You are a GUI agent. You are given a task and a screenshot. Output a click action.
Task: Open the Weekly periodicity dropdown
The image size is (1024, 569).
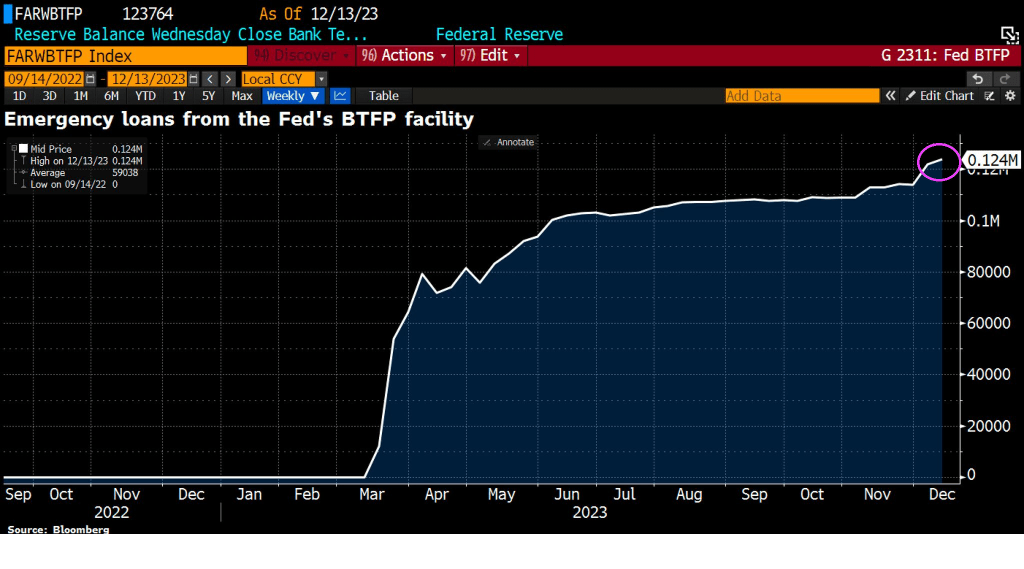tap(293, 96)
